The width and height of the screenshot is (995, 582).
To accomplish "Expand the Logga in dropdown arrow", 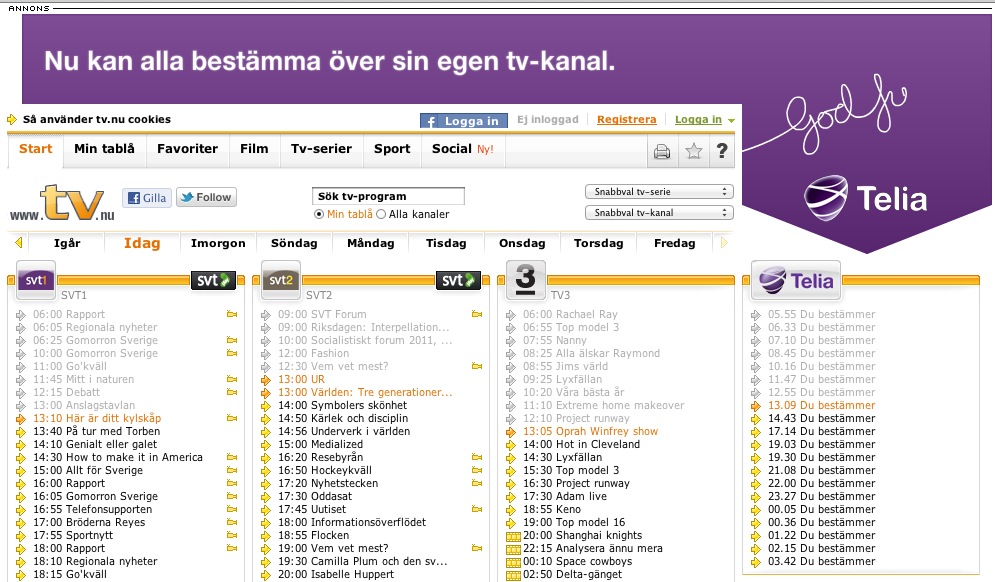I will coord(732,121).
